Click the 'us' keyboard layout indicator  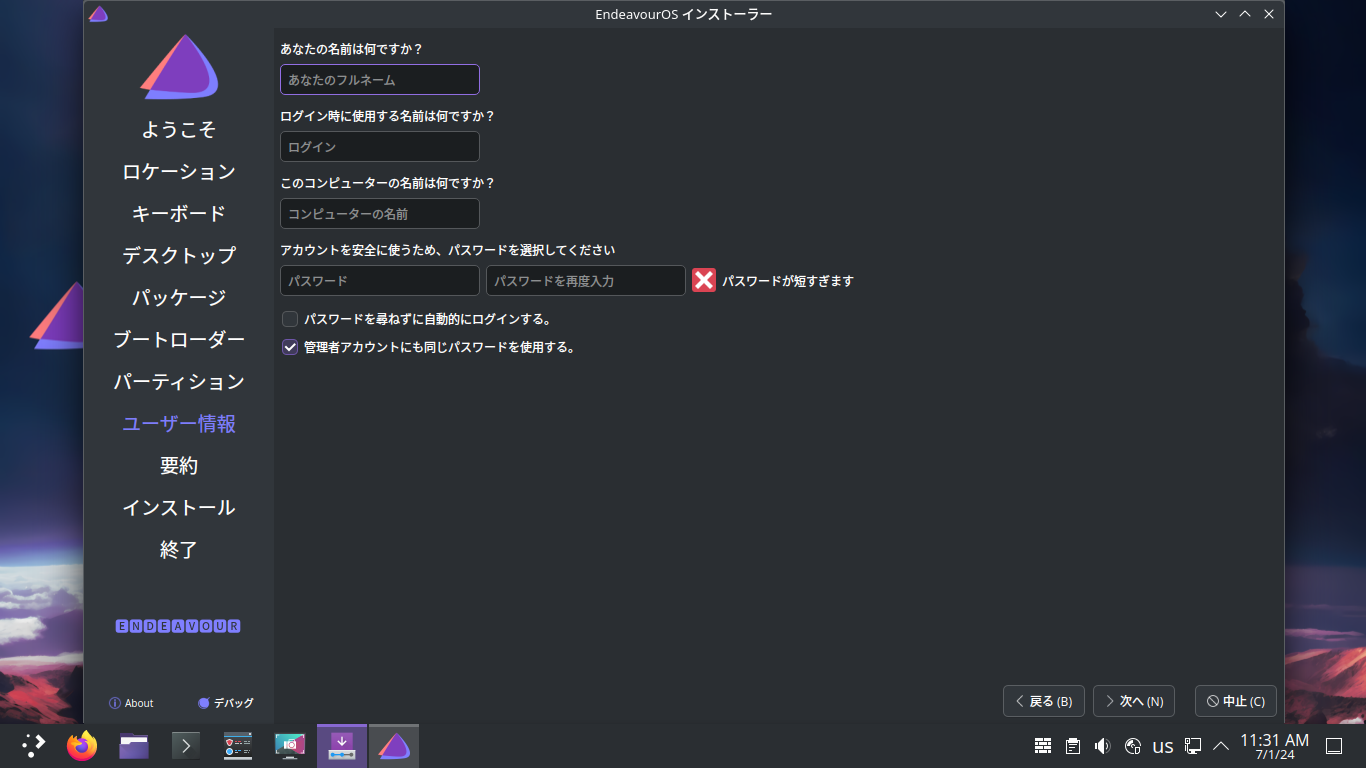[x=1163, y=746]
